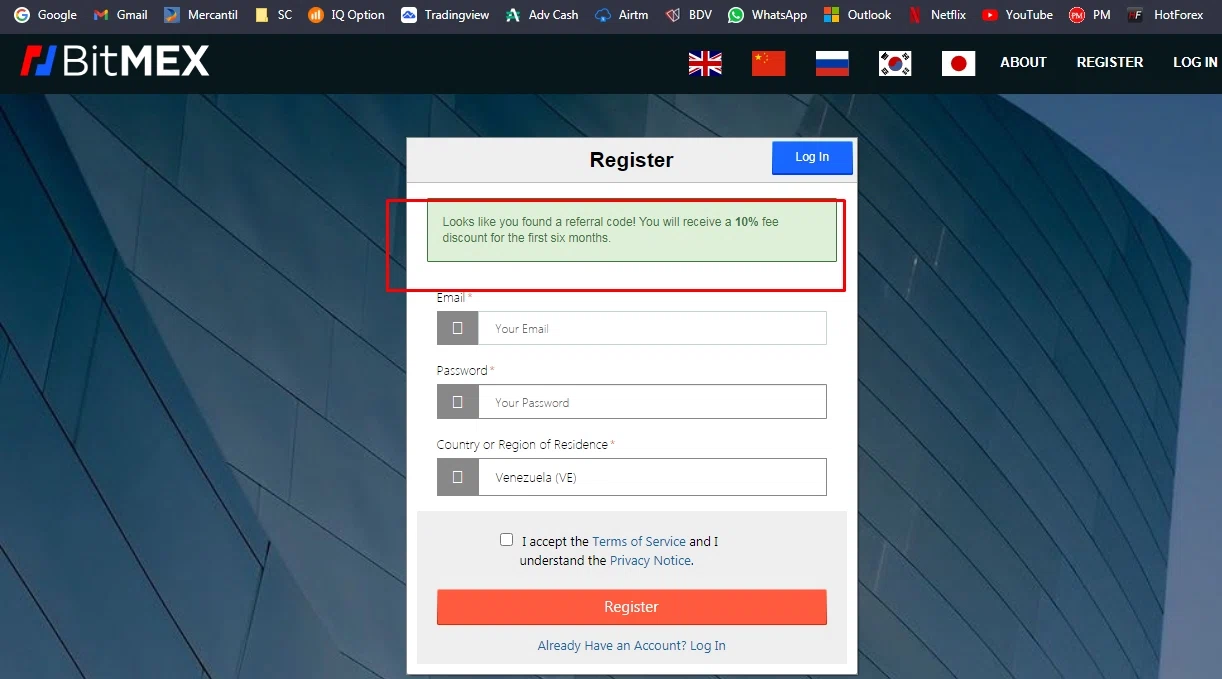The image size is (1222, 679).
Task: Open the Privacy Notice link
Action: pyautogui.click(x=650, y=561)
